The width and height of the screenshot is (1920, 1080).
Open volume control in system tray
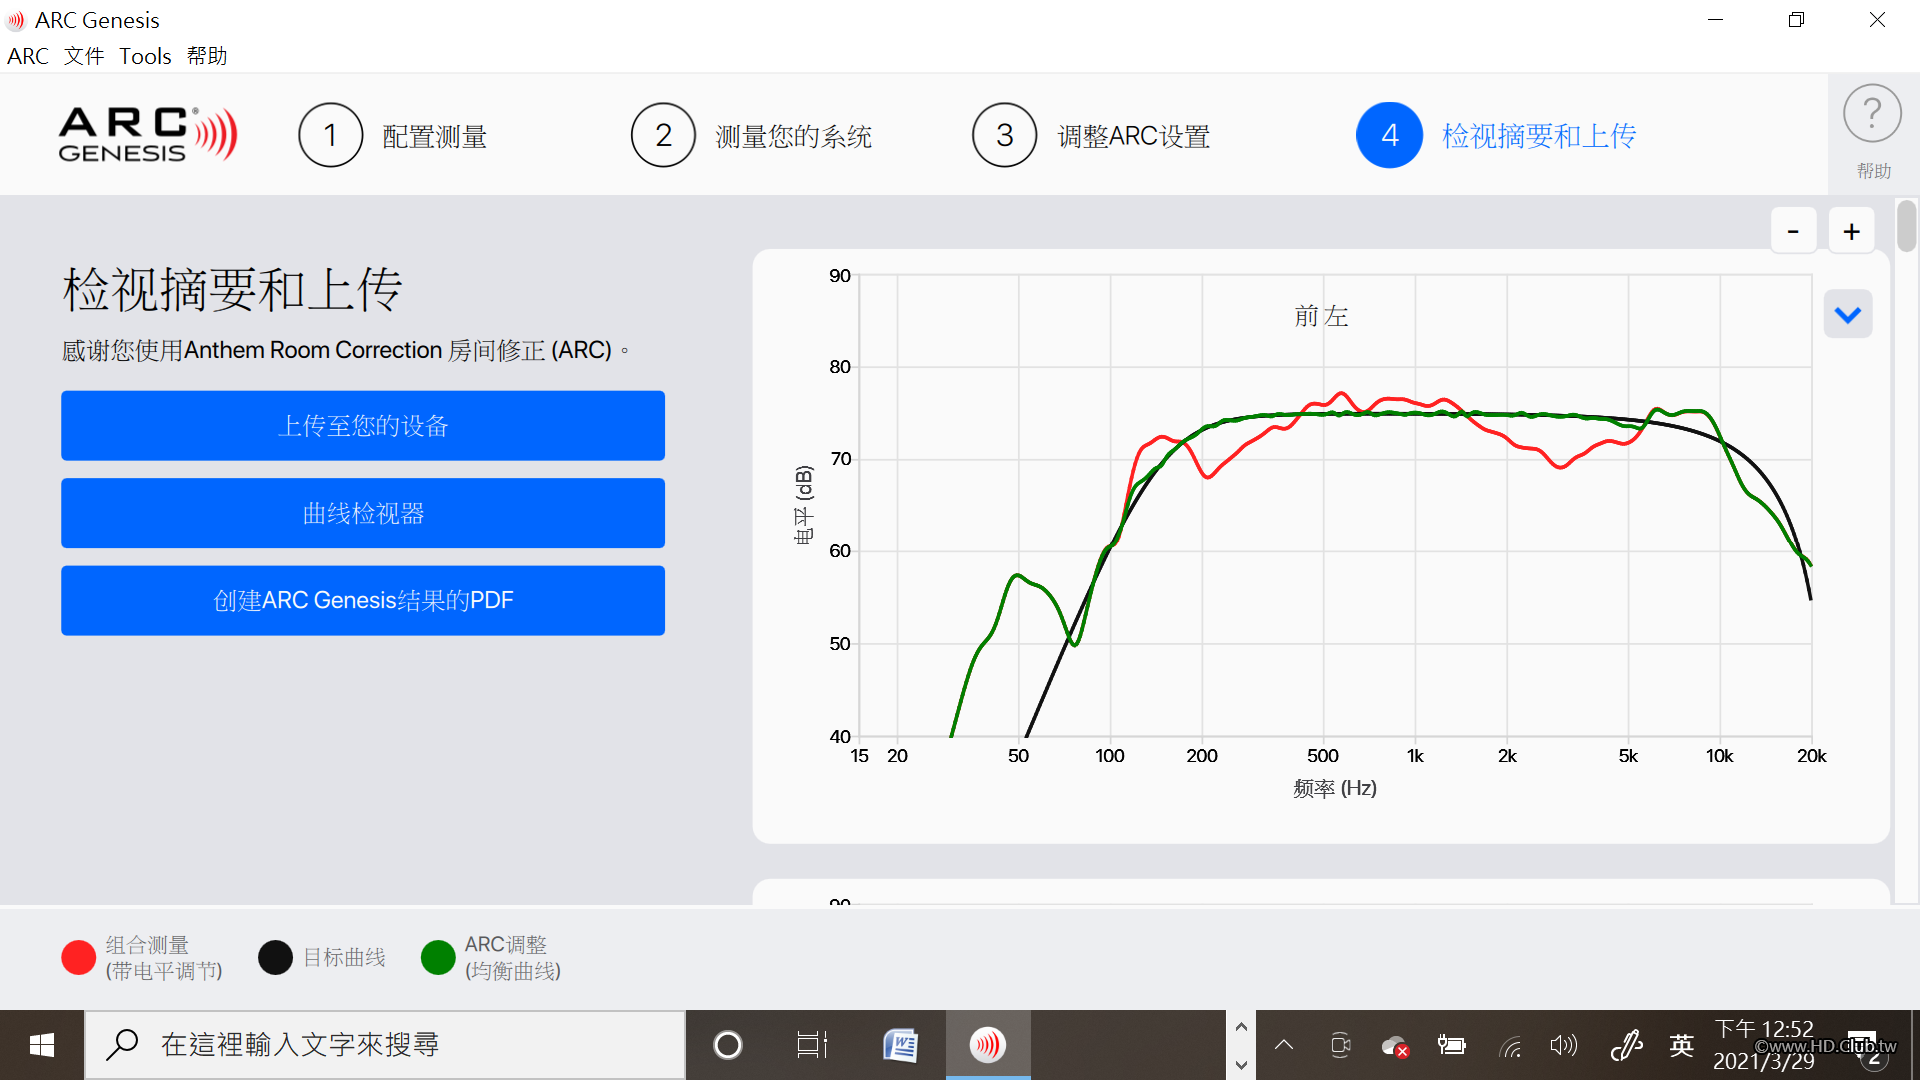(x=1563, y=1046)
